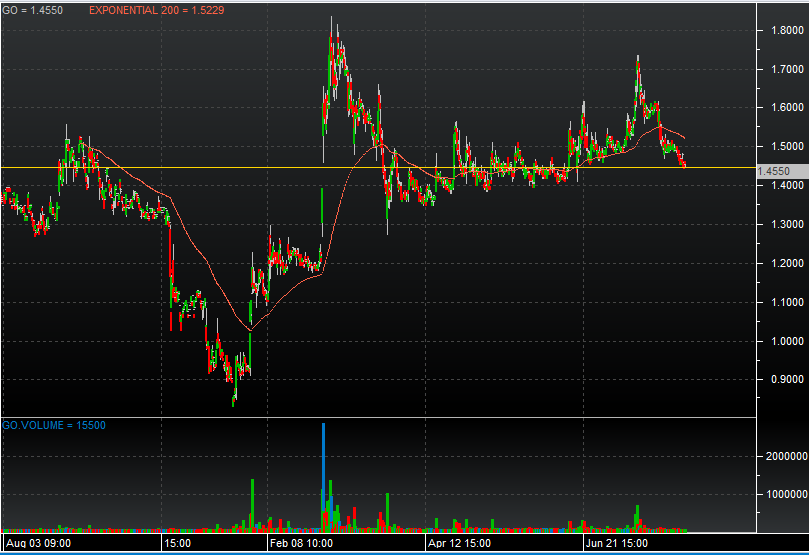Click the Apr 12 15:00 date label
This screenshot has height=555, width=809.
(x=459, y=543)
